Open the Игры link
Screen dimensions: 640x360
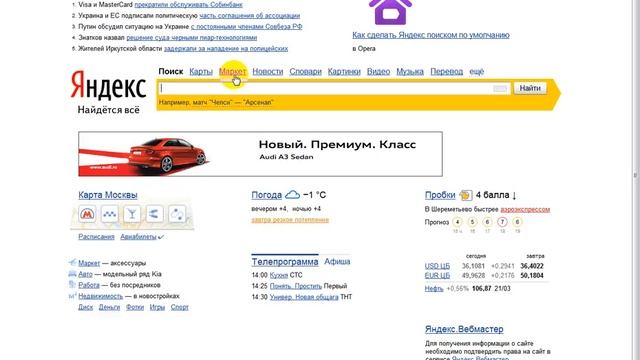[157, 307]
